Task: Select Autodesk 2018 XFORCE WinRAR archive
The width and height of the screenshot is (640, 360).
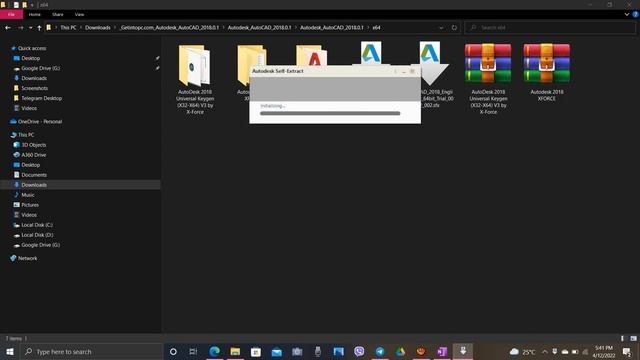Action: (x=547, y=63)
